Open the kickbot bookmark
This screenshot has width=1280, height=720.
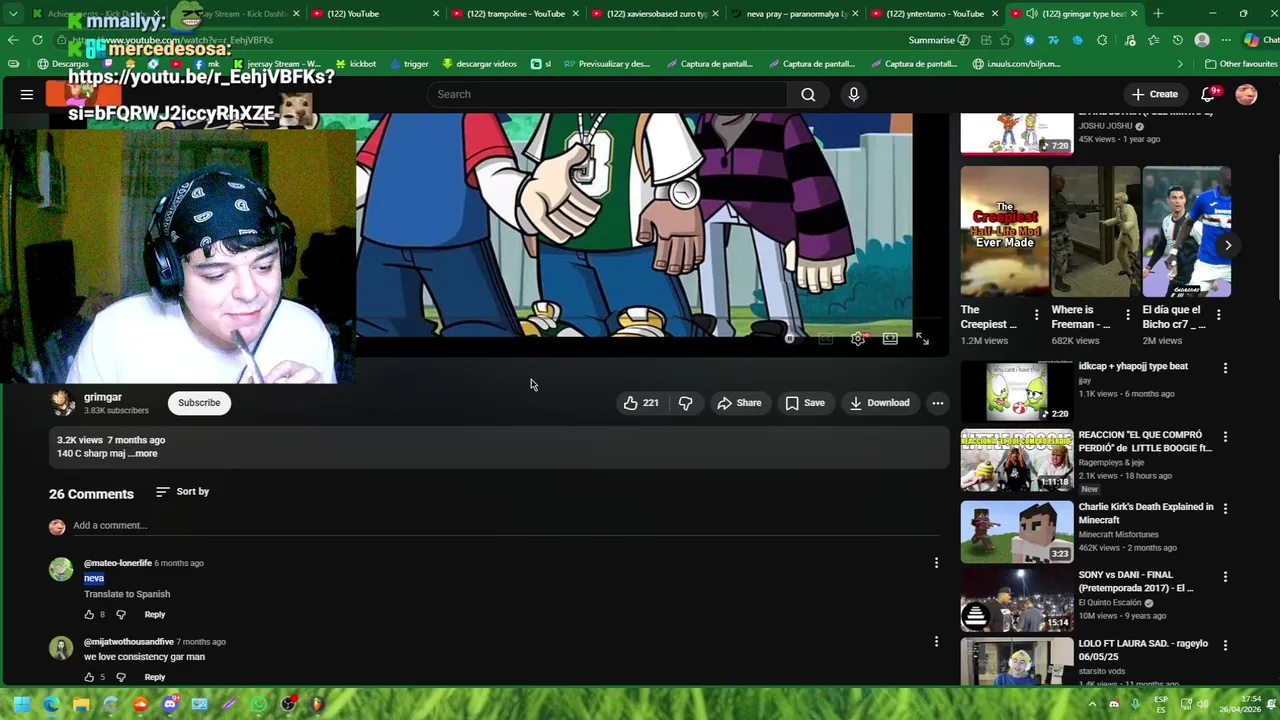[x=355, y=64]
